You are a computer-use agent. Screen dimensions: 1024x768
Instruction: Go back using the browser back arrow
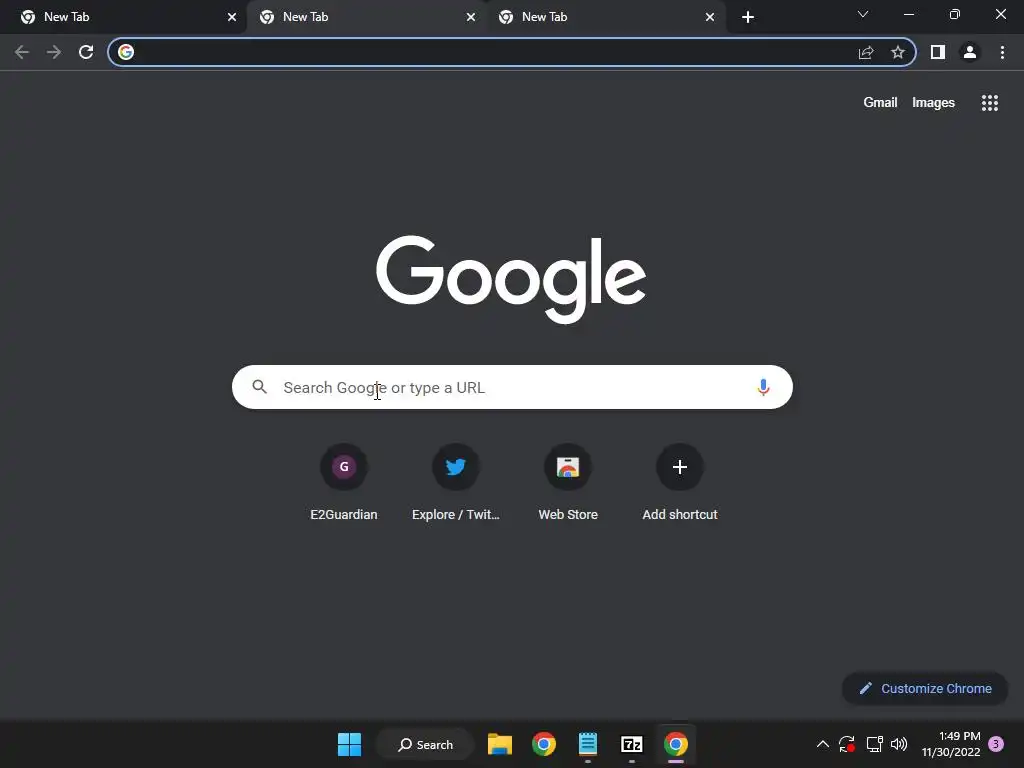22,52
